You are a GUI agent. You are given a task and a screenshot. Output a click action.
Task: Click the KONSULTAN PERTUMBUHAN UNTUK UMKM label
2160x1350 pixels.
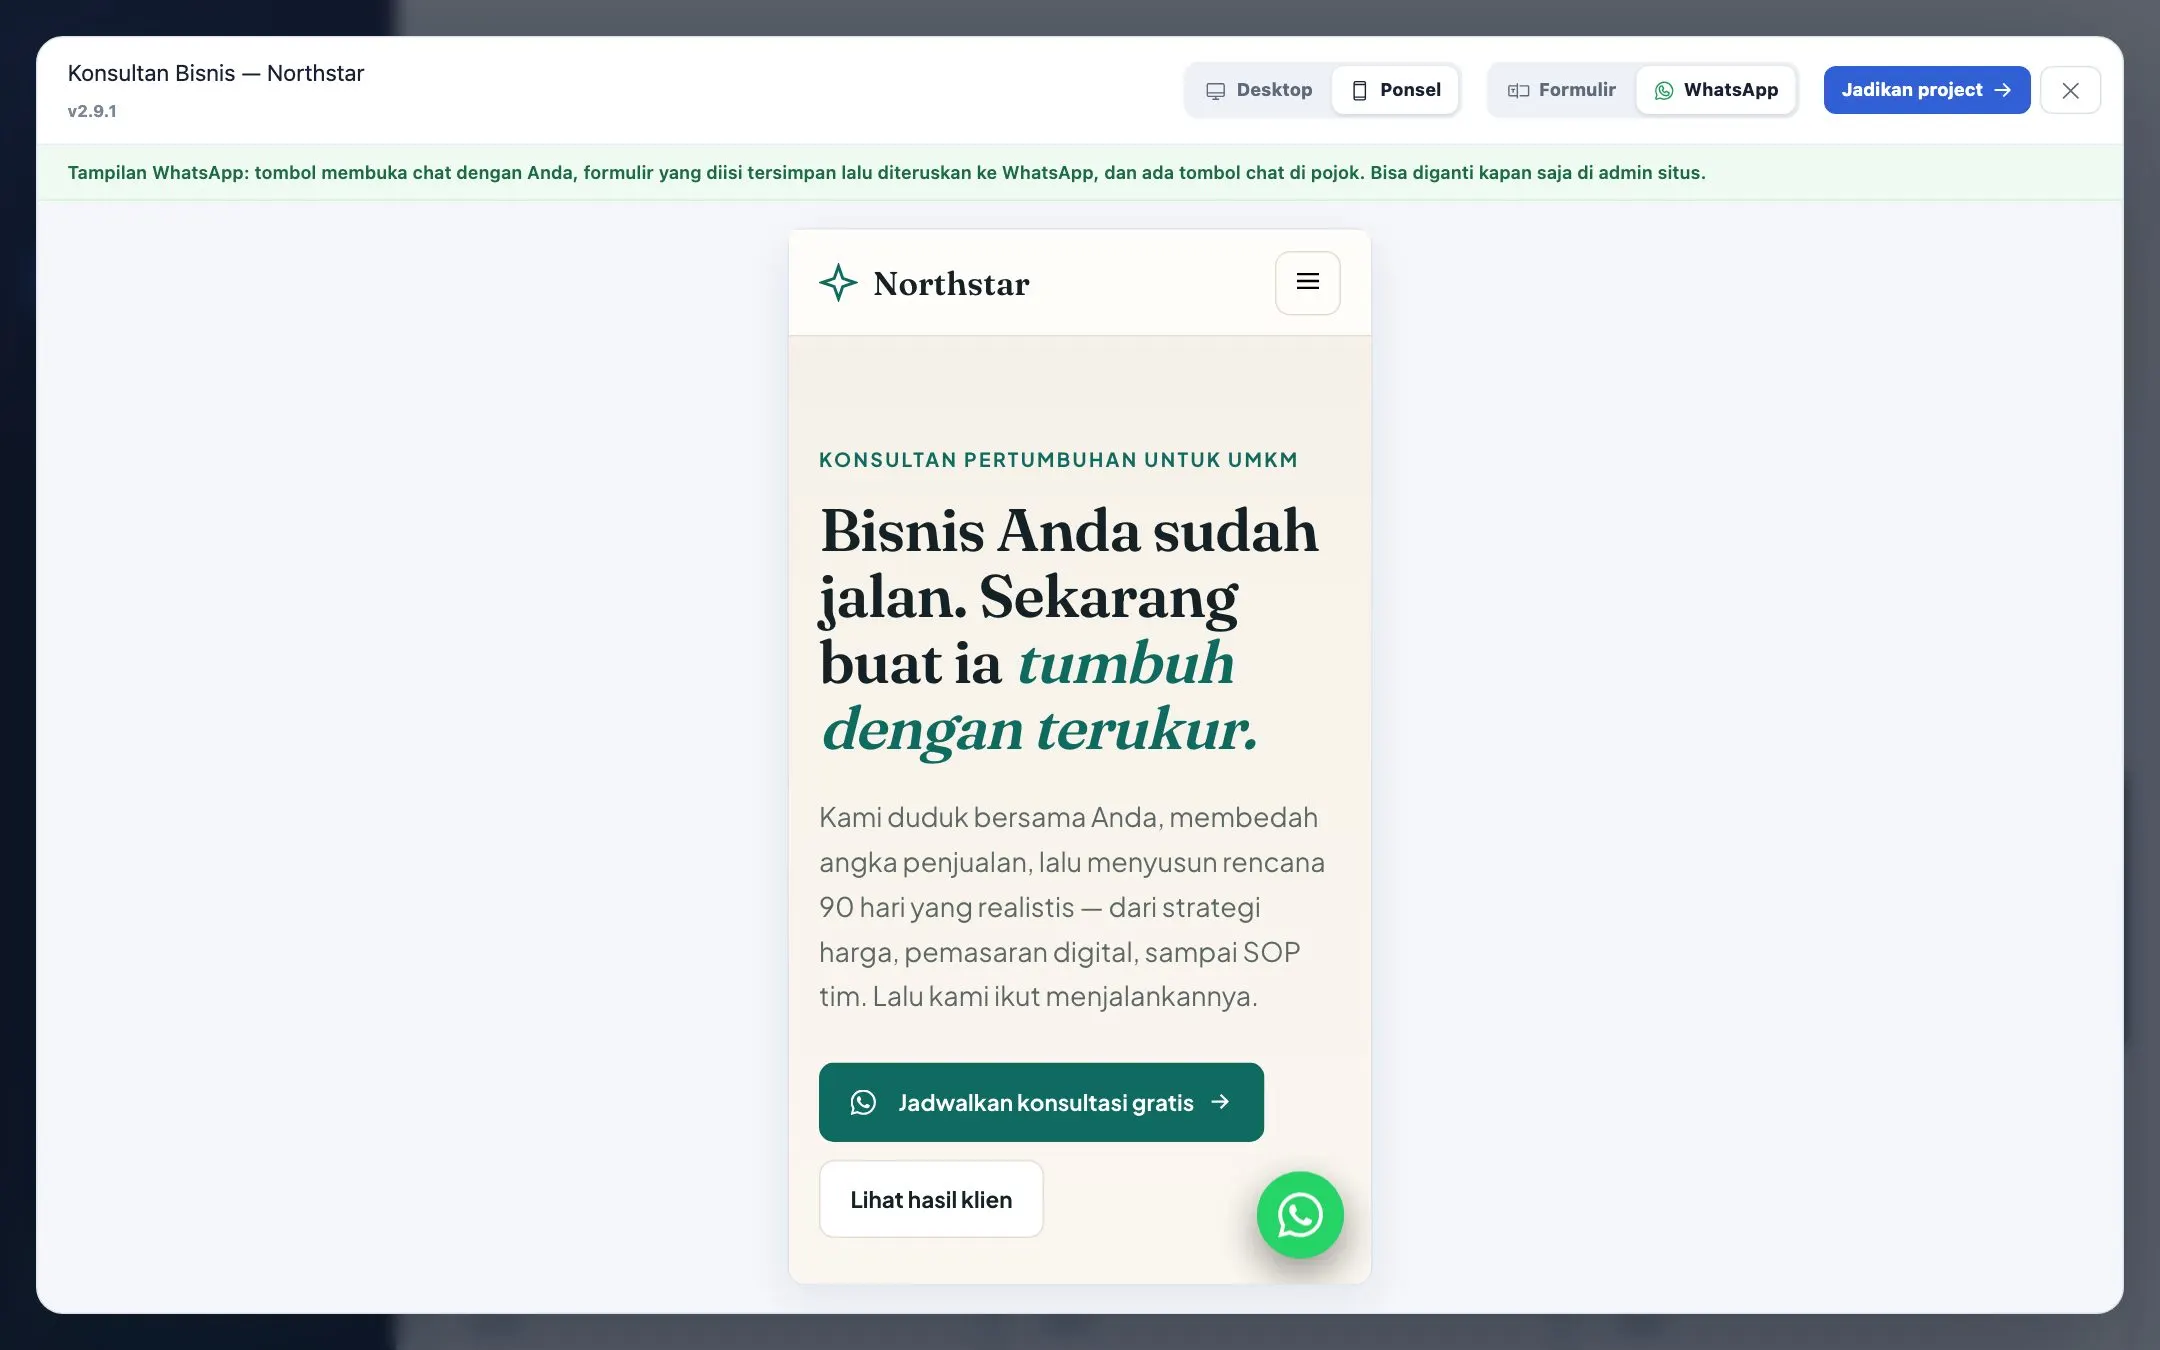click(x=1058, y=460)
